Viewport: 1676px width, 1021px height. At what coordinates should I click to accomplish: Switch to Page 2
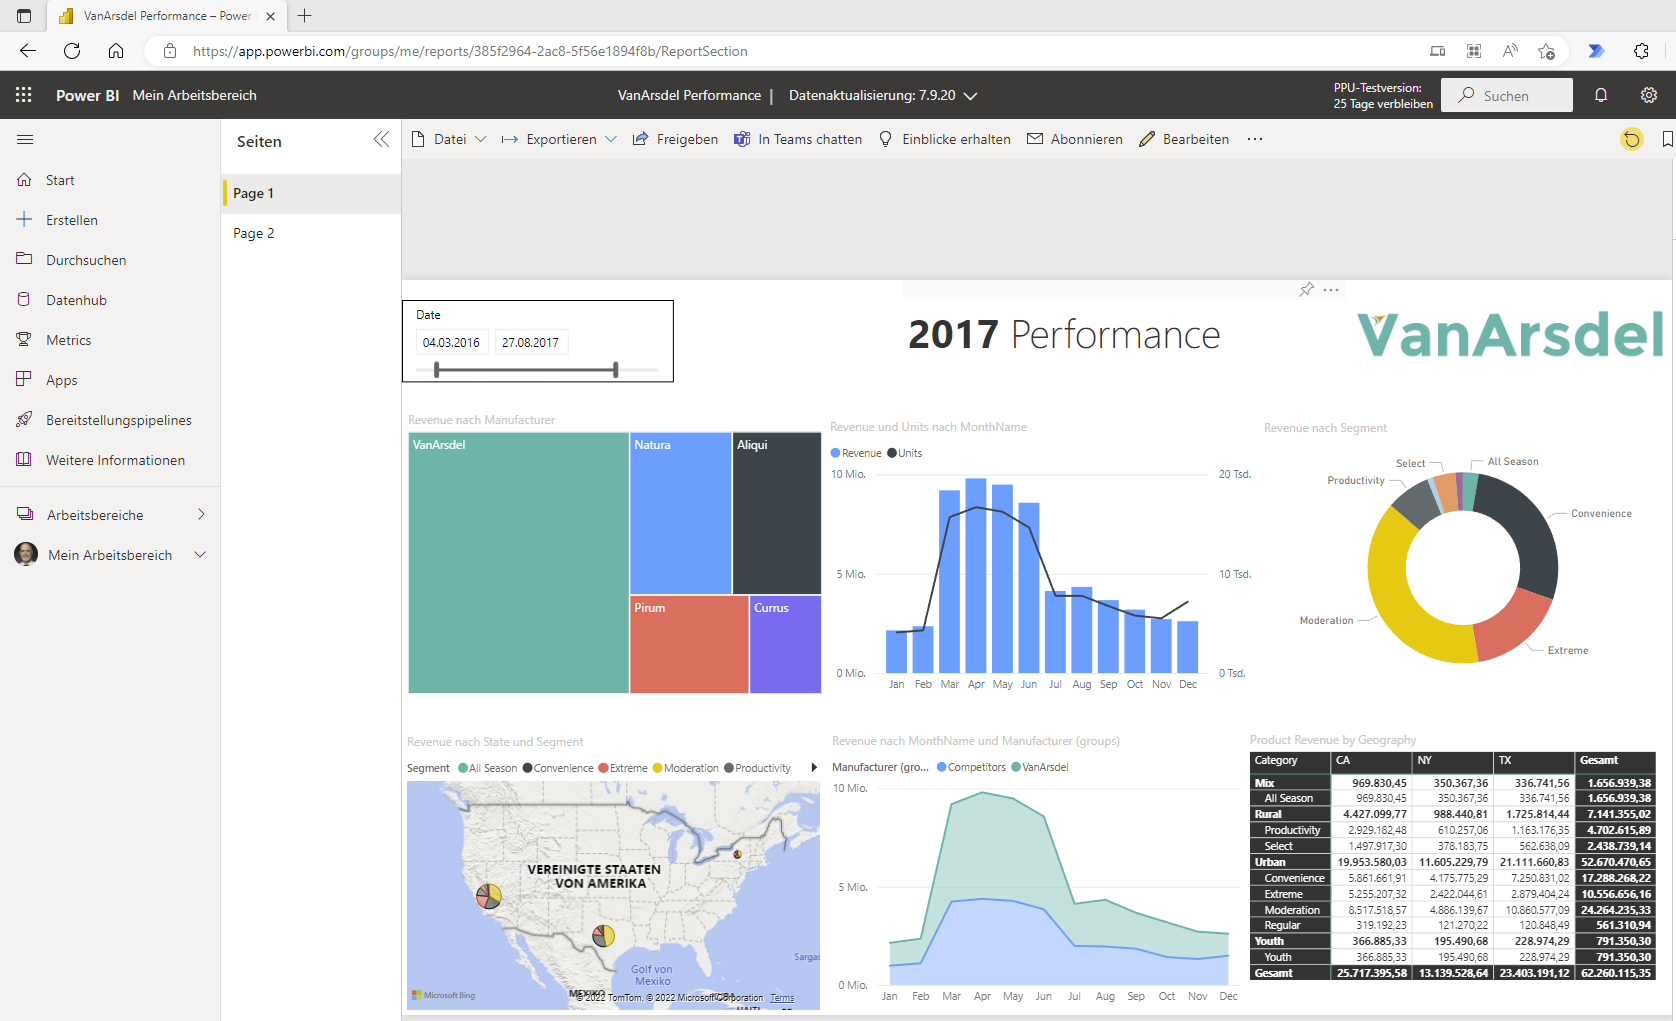coord(254,233)
